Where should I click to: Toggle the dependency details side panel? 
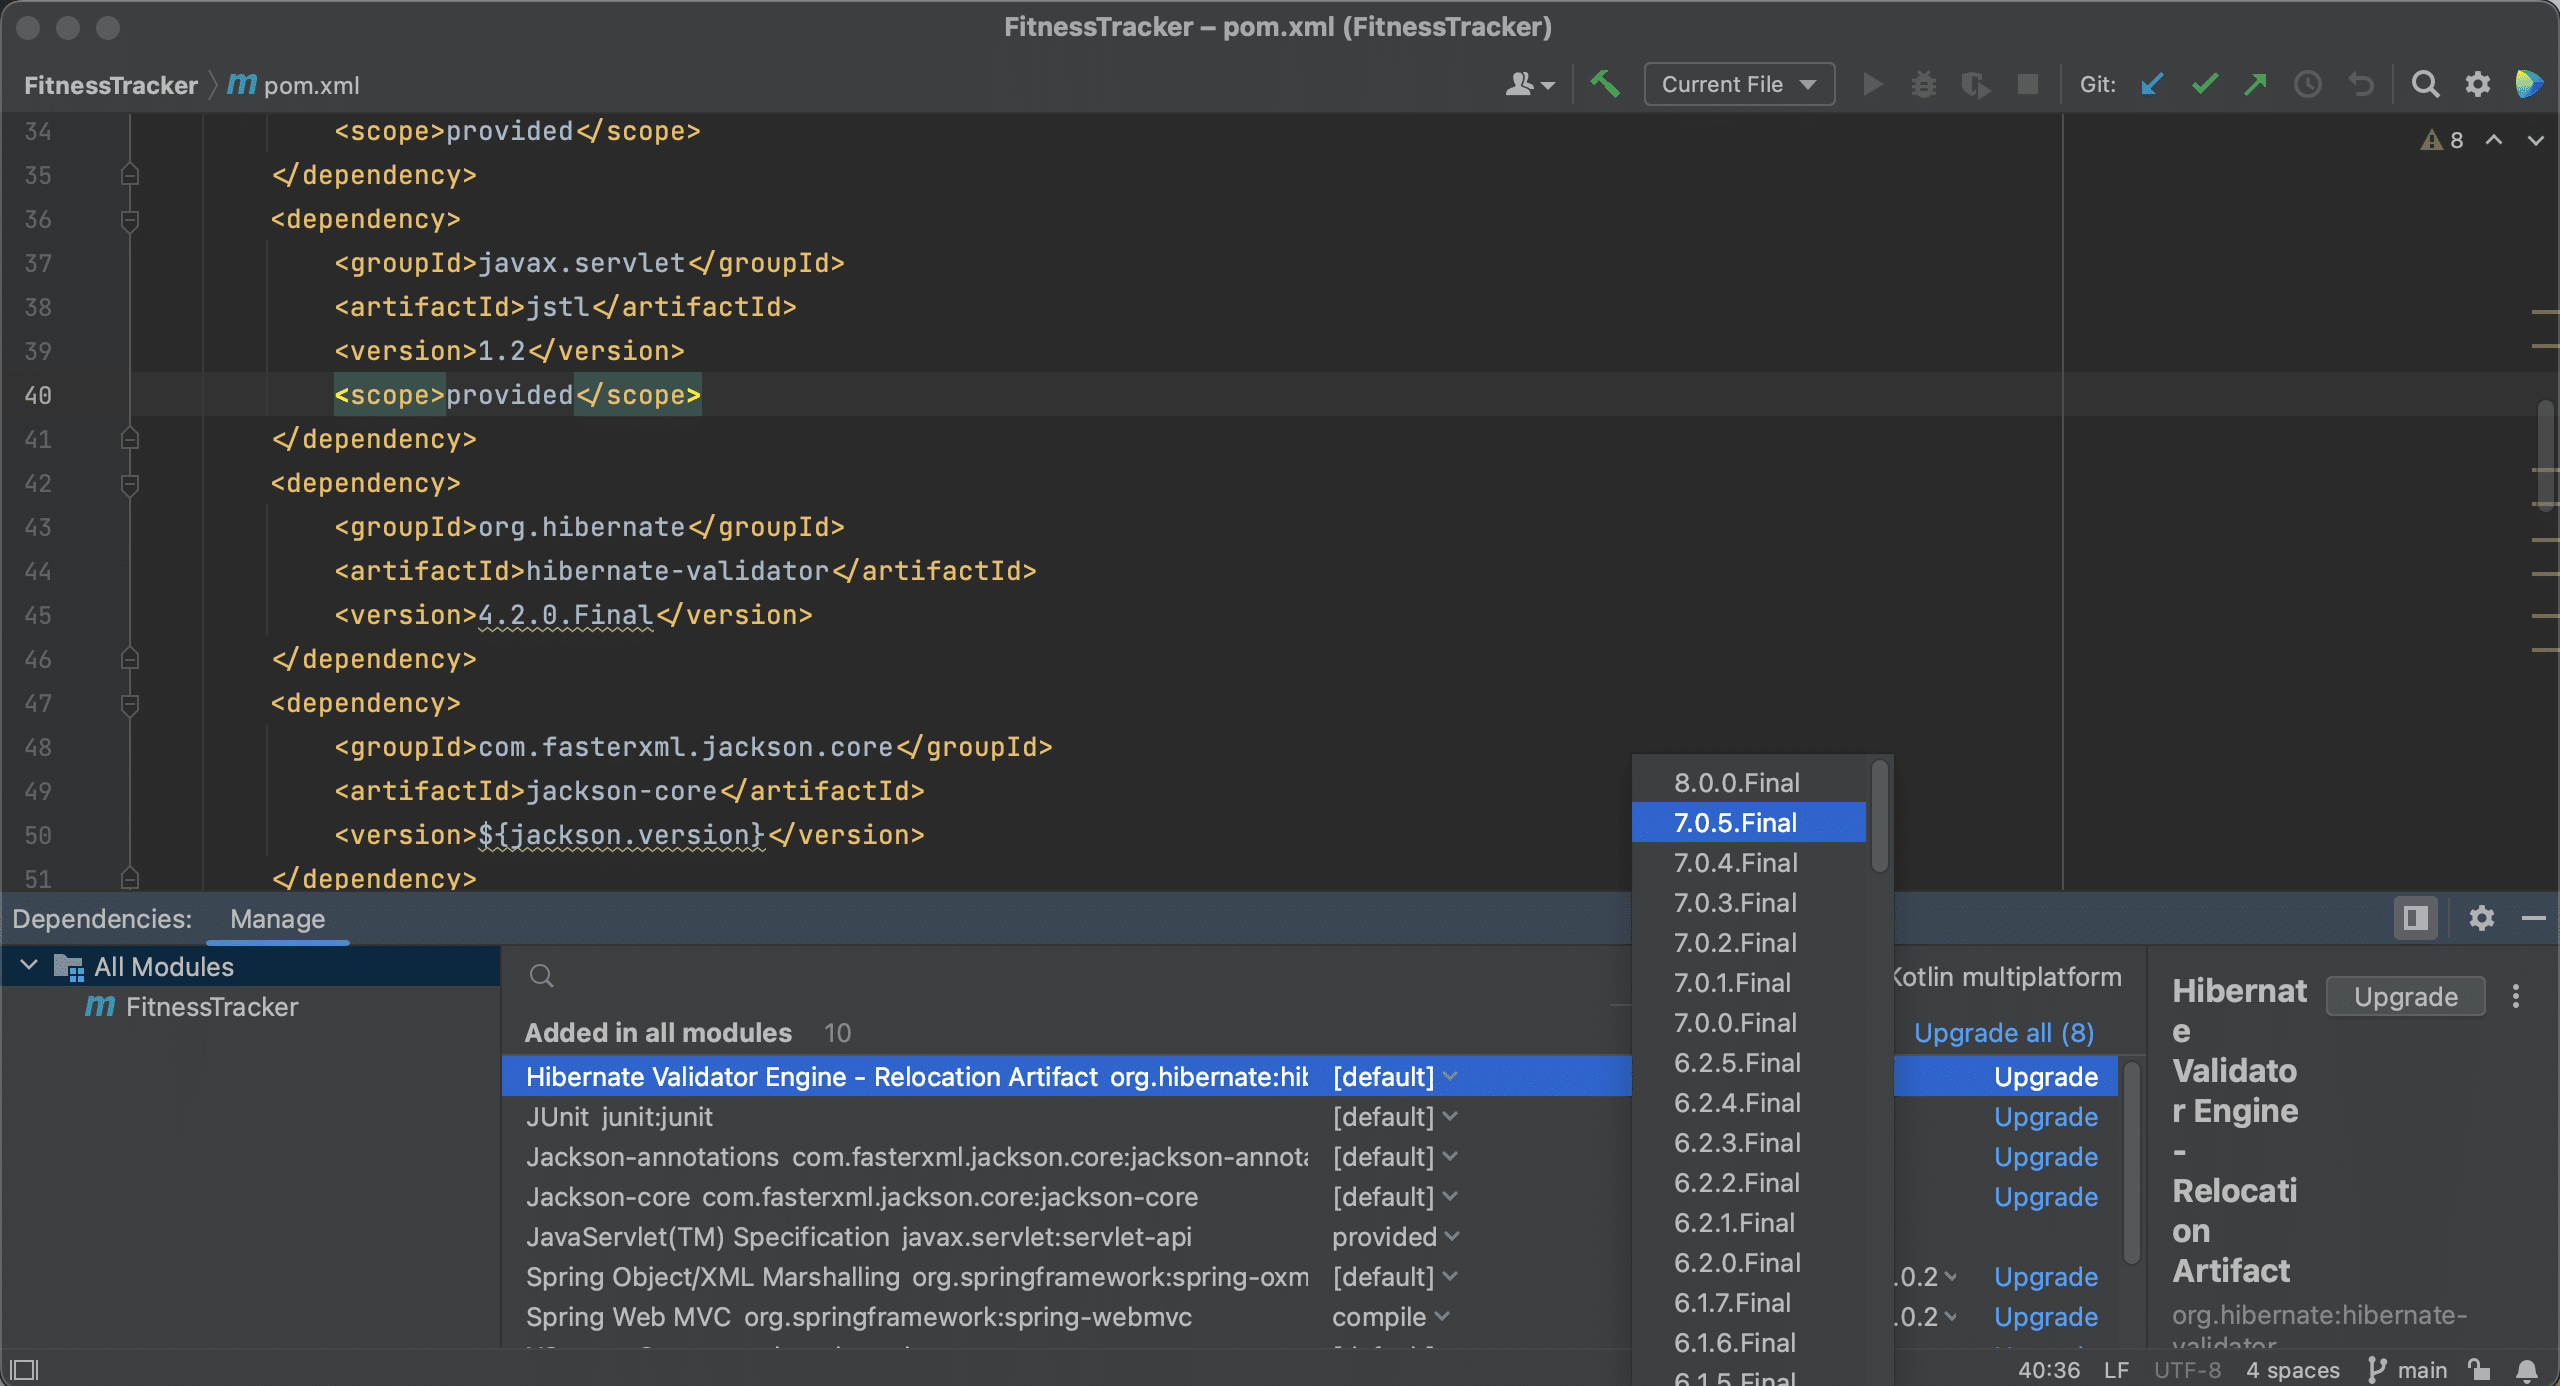click(x=2415, y=918)
